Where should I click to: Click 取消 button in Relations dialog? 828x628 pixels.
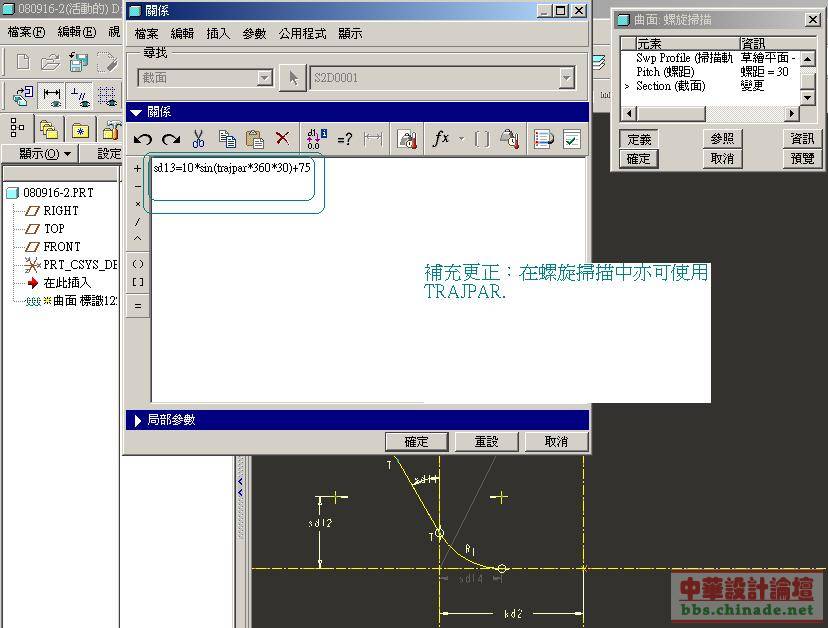556,442
